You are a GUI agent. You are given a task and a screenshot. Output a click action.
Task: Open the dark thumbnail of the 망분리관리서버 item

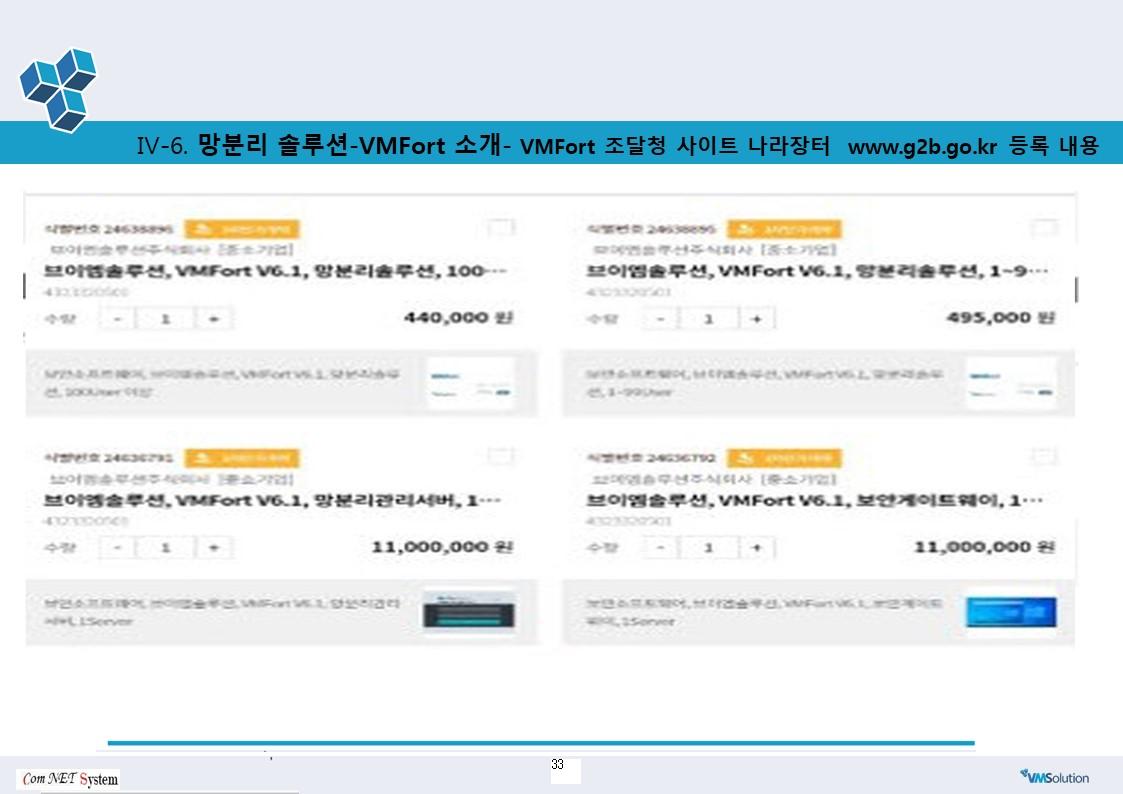469,611
